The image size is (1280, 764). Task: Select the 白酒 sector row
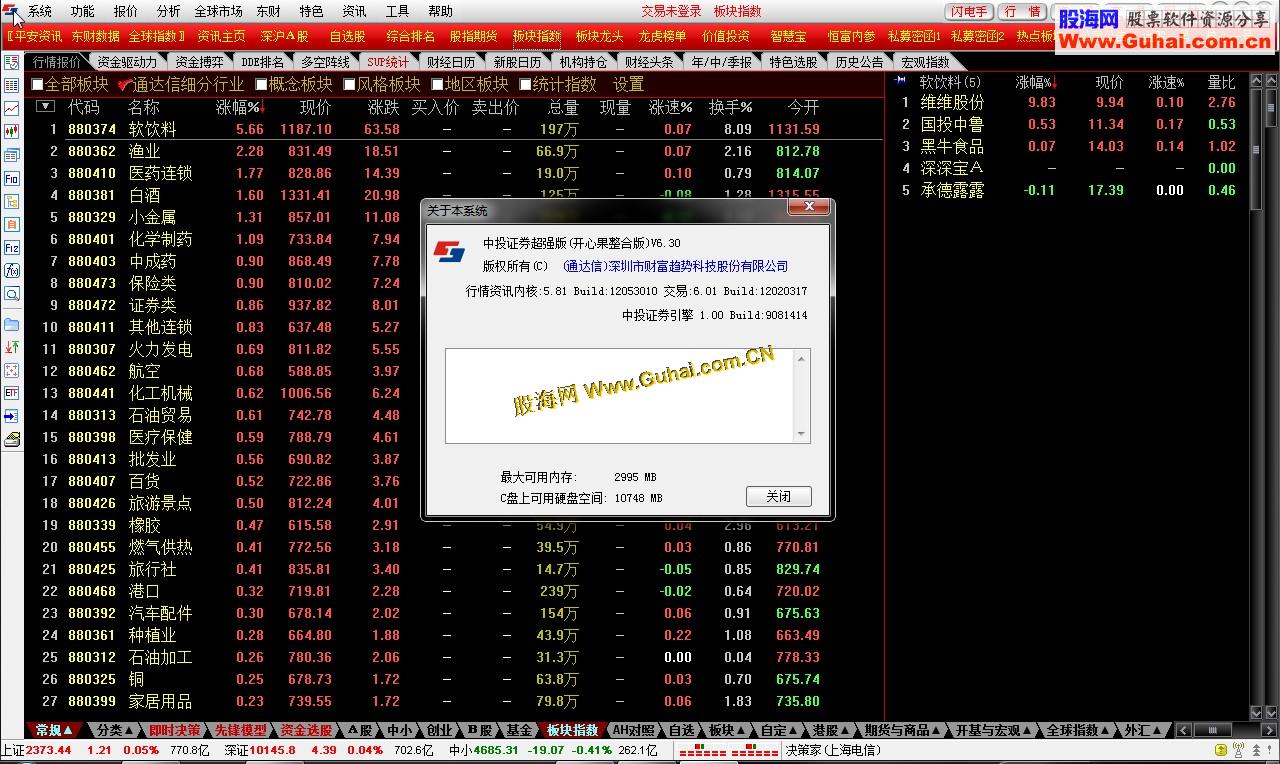[x=456, y=195]
